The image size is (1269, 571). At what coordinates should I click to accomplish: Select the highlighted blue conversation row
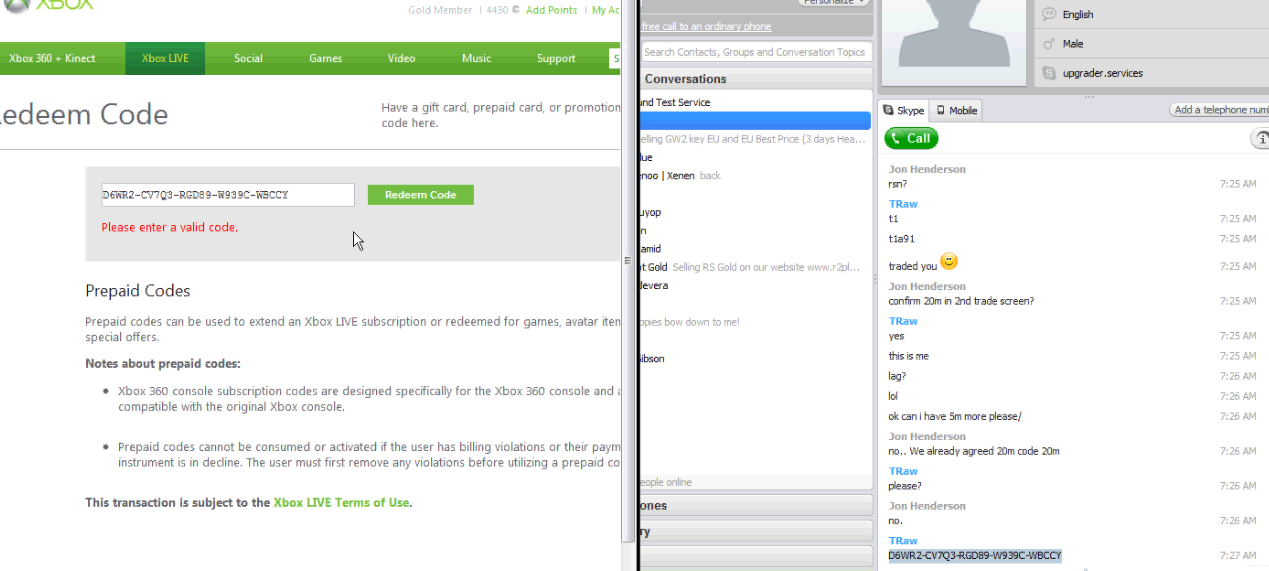[754, 121]
